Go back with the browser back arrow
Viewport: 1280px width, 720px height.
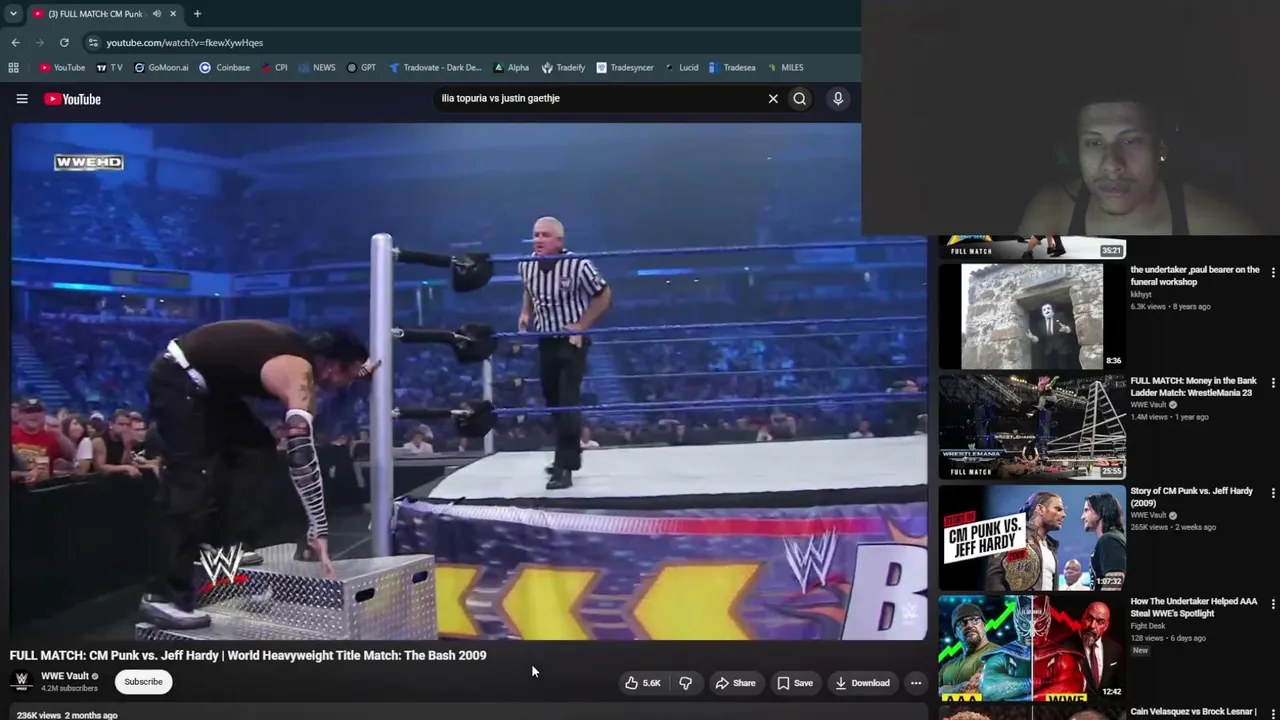(x=16, y=43)
